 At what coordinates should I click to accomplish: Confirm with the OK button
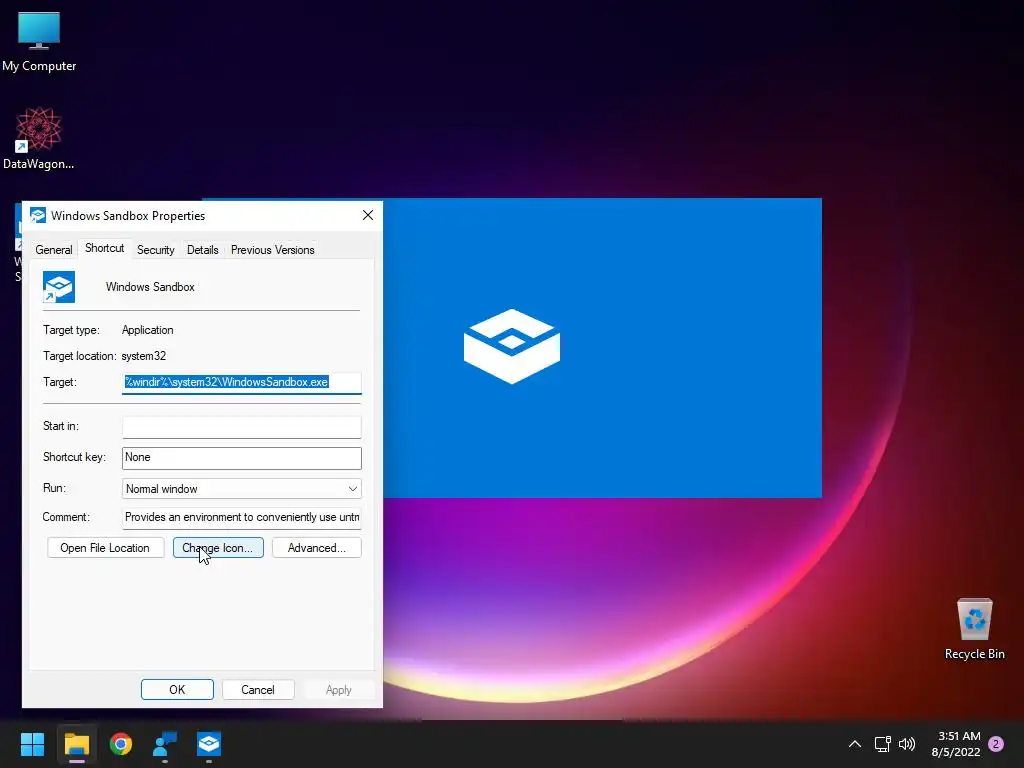pos(177,690)
